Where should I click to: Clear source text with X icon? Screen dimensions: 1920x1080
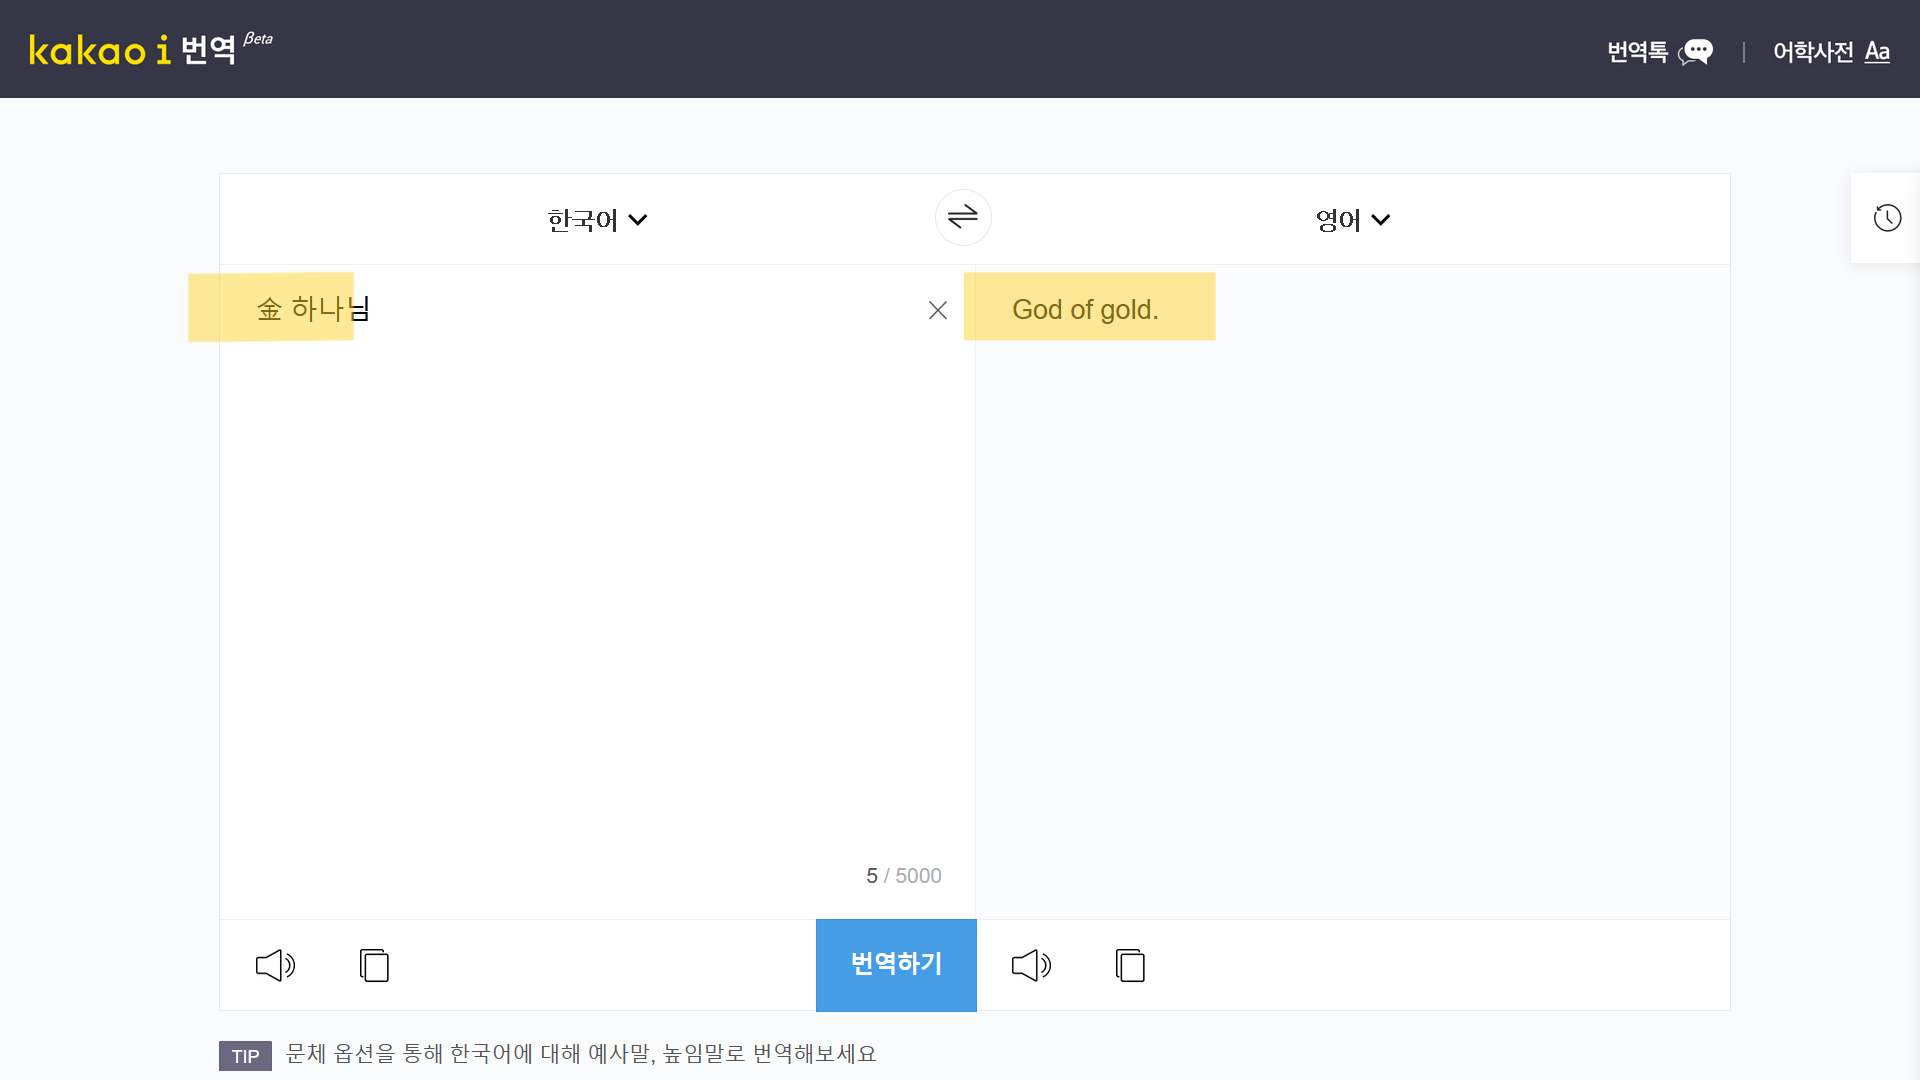tap(937, 311)
